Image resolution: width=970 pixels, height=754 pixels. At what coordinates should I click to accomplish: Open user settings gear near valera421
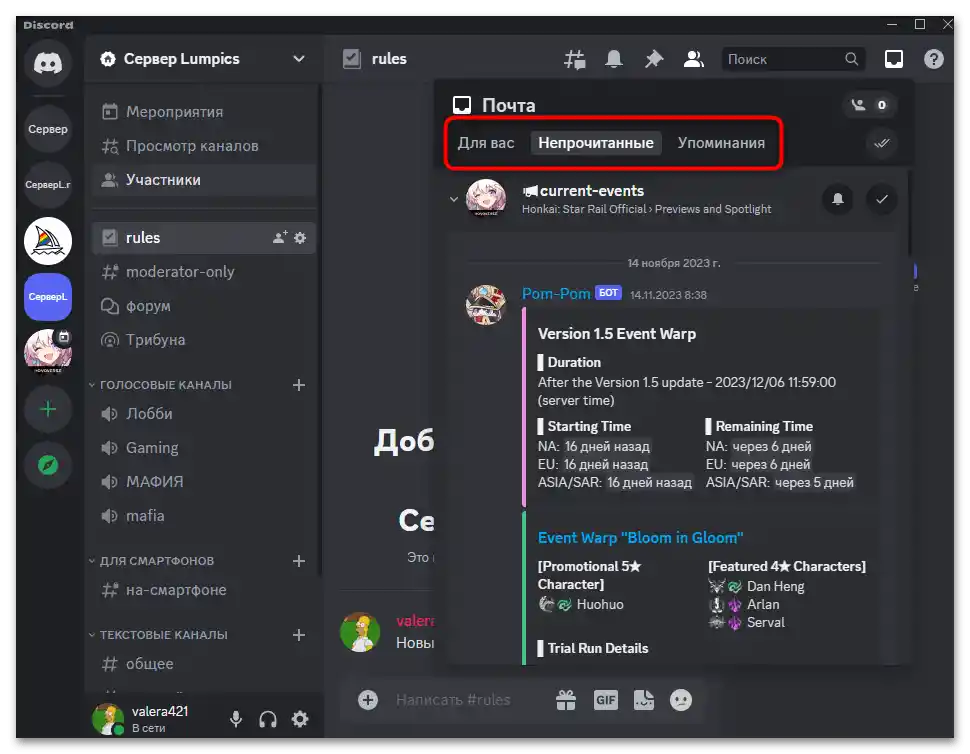coord(300,719)
